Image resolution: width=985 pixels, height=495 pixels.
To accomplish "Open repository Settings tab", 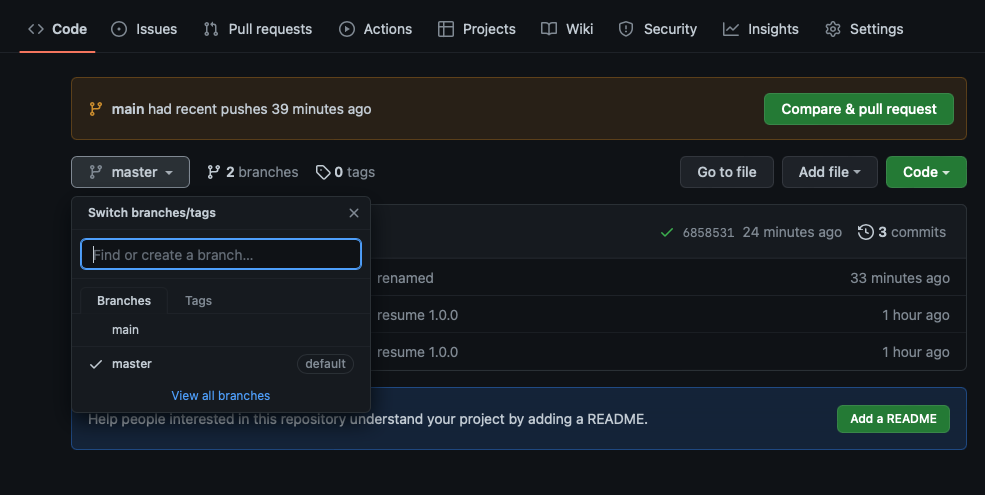I will [864, 29].
